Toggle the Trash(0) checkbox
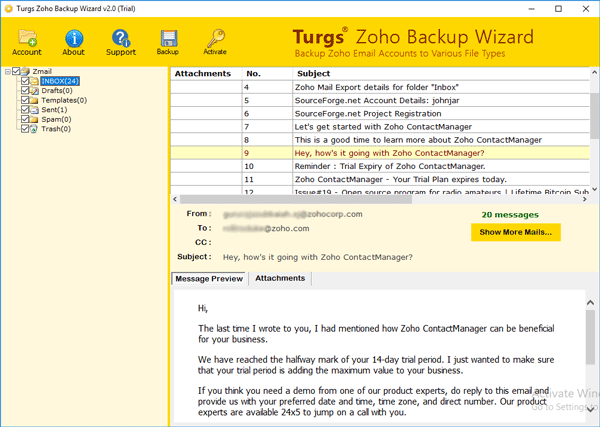The height and width of the screenshot is (427, 600). click(x=25, y=129)
